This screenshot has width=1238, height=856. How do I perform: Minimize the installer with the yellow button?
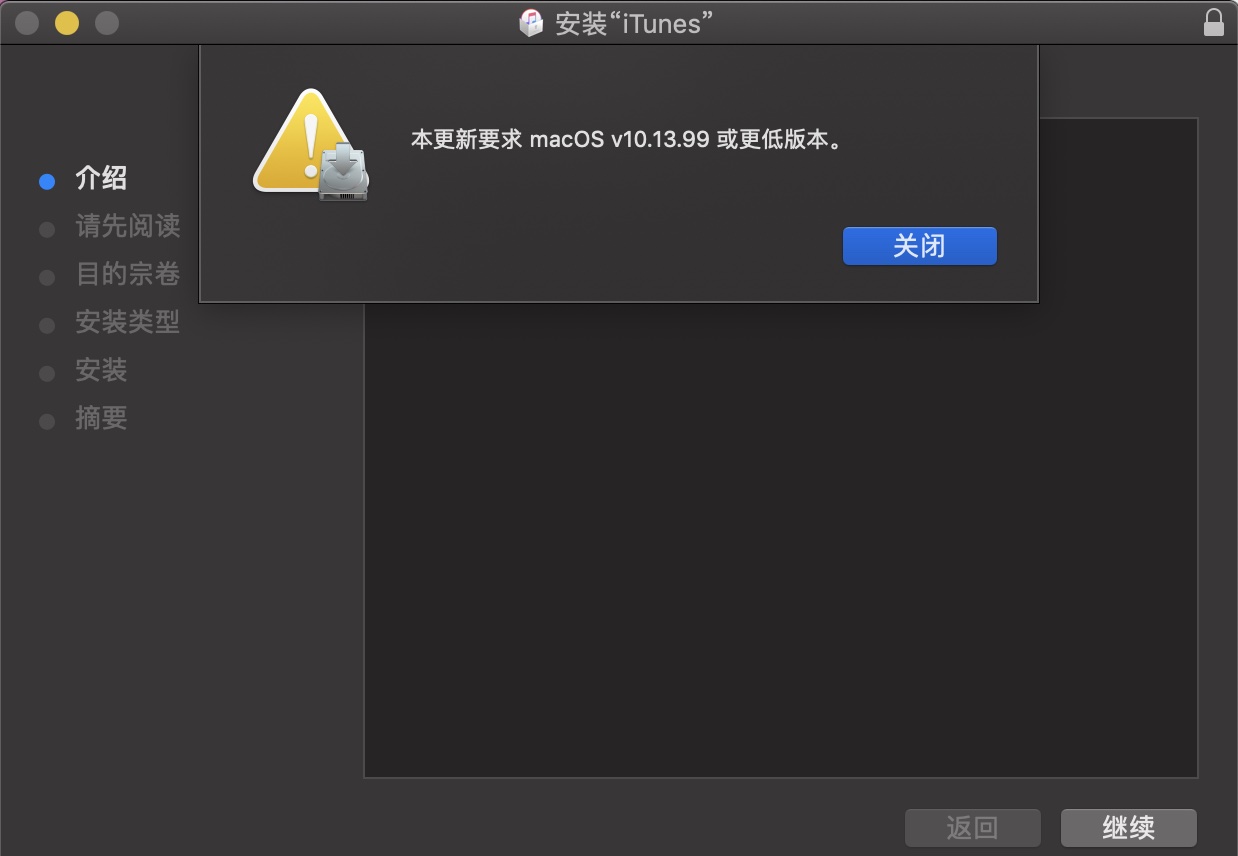tap(66, 22)
